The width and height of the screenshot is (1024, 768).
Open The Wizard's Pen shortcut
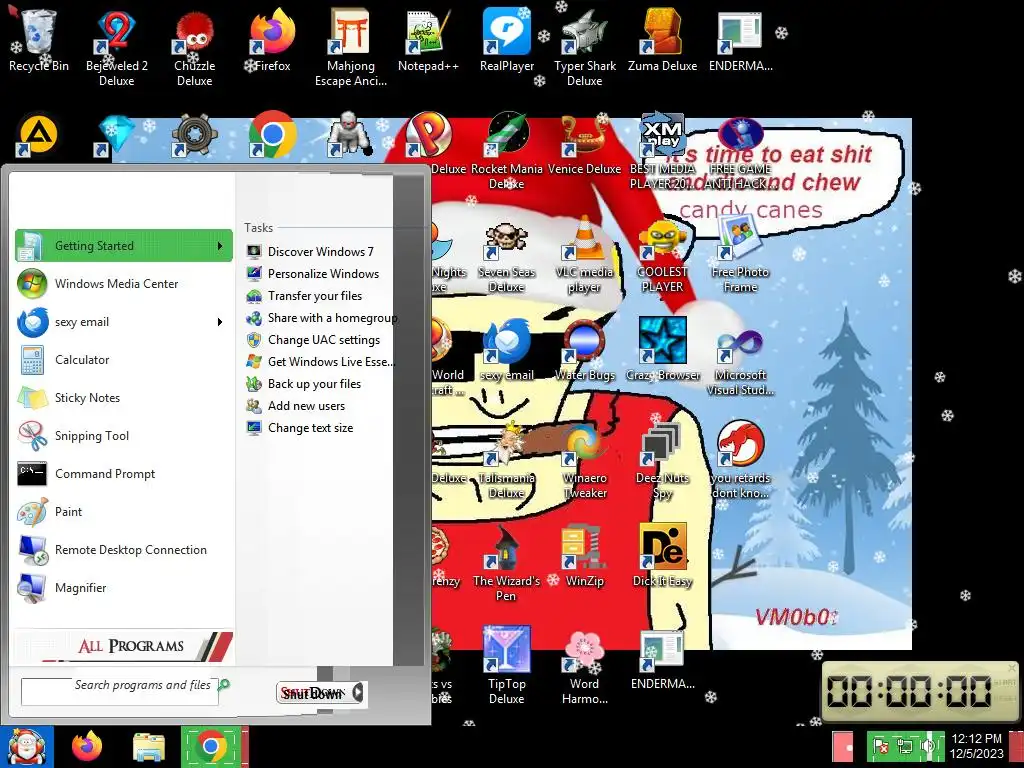pyautogui.click(x=507, y=564)
